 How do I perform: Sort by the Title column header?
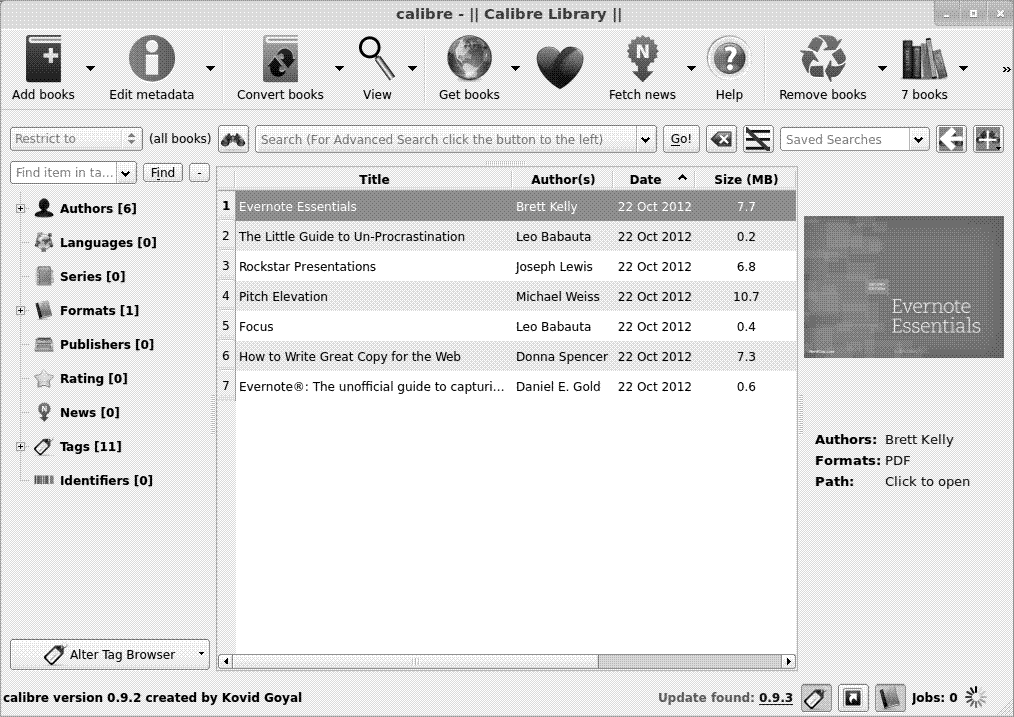click(x=374, y=179)
